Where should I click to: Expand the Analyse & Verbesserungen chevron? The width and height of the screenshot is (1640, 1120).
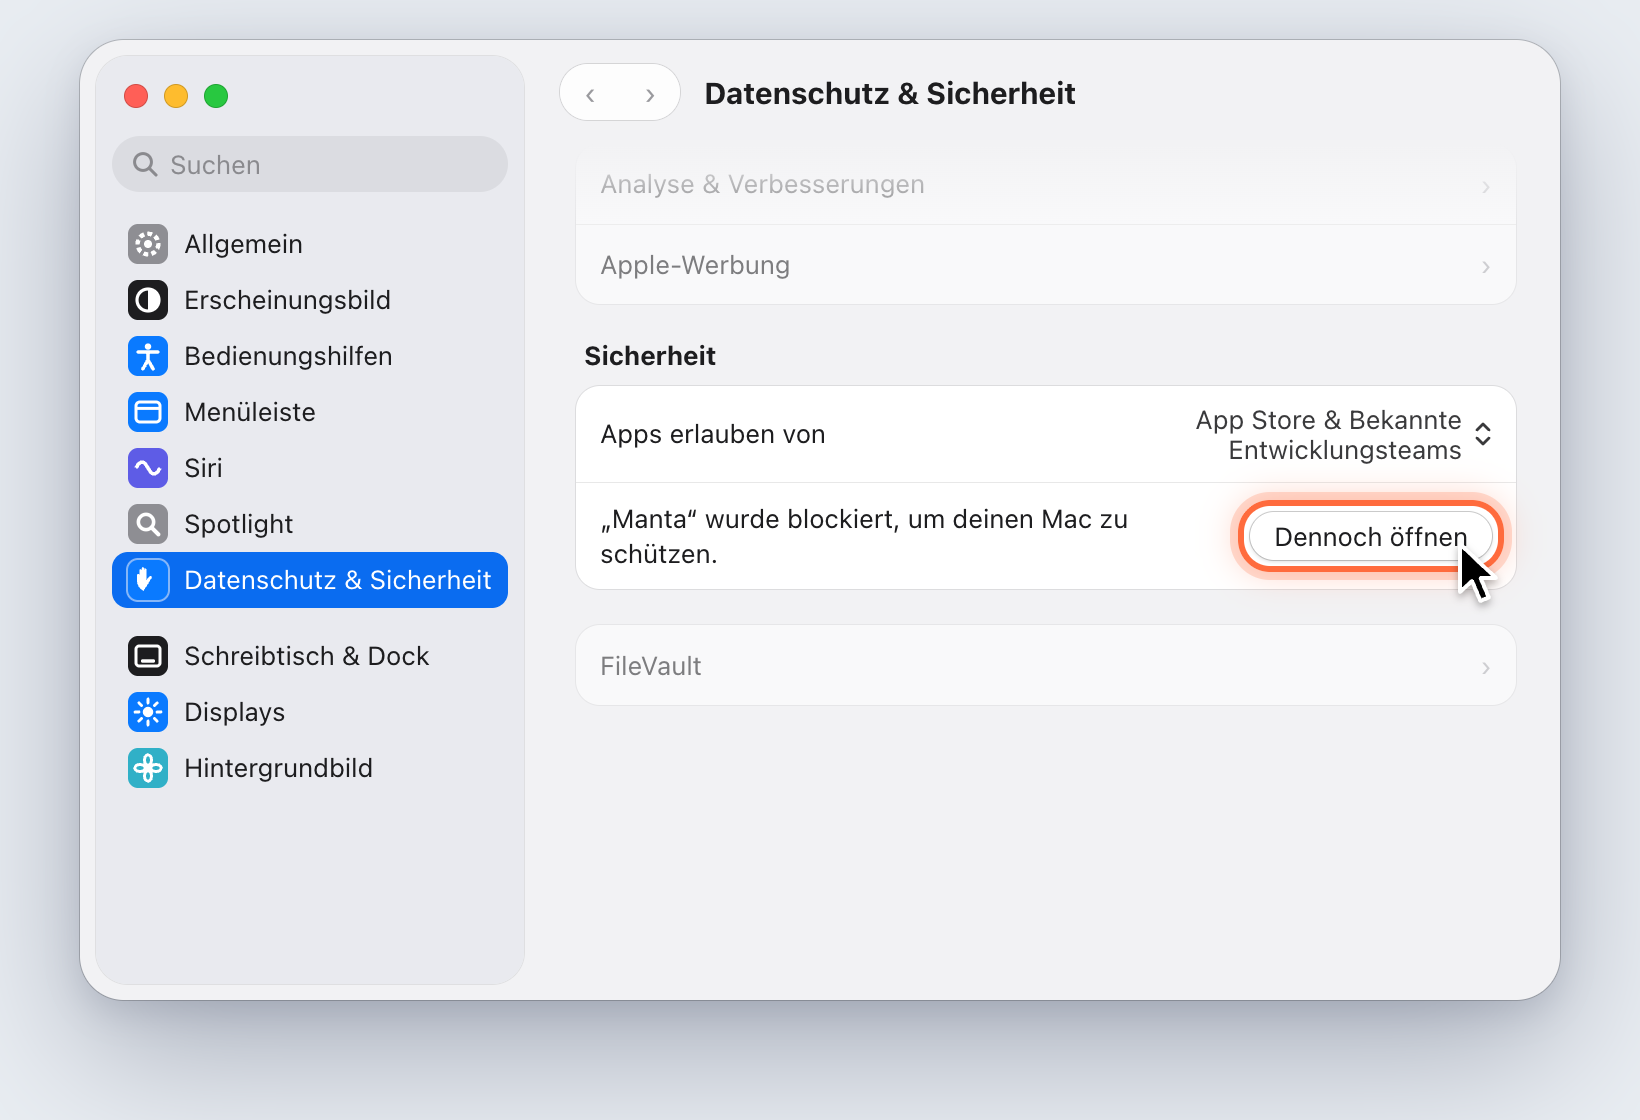click(1486, 187)
